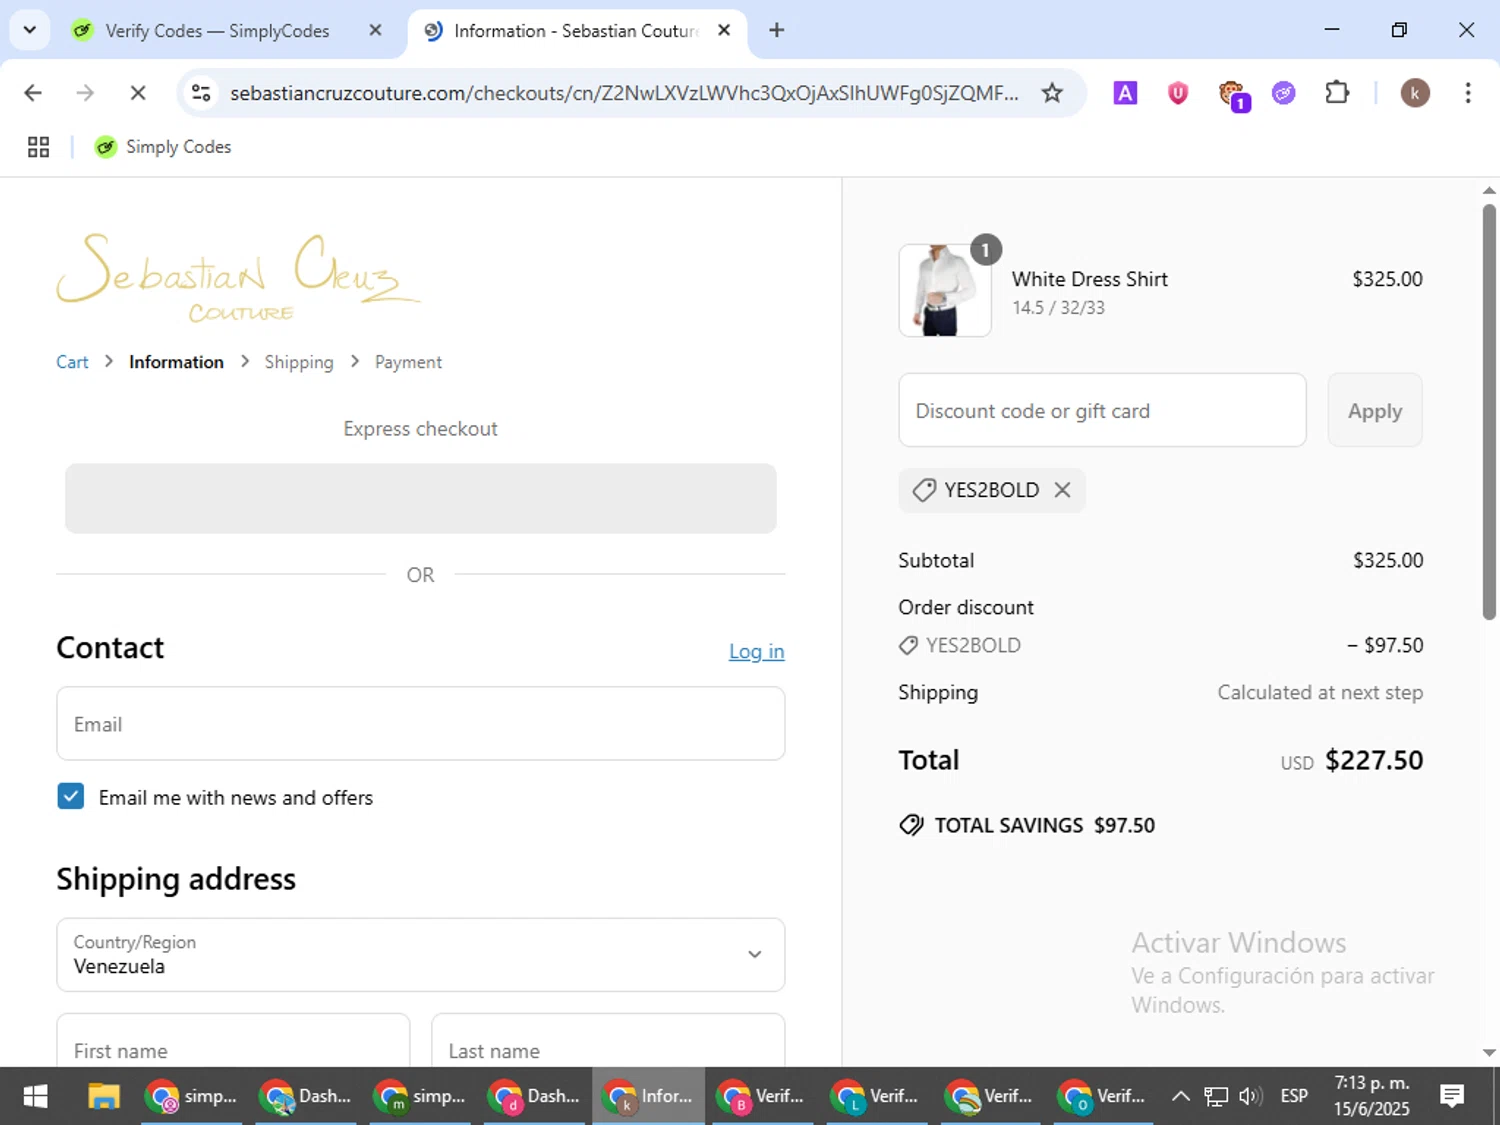Stop loading the page

138,93
